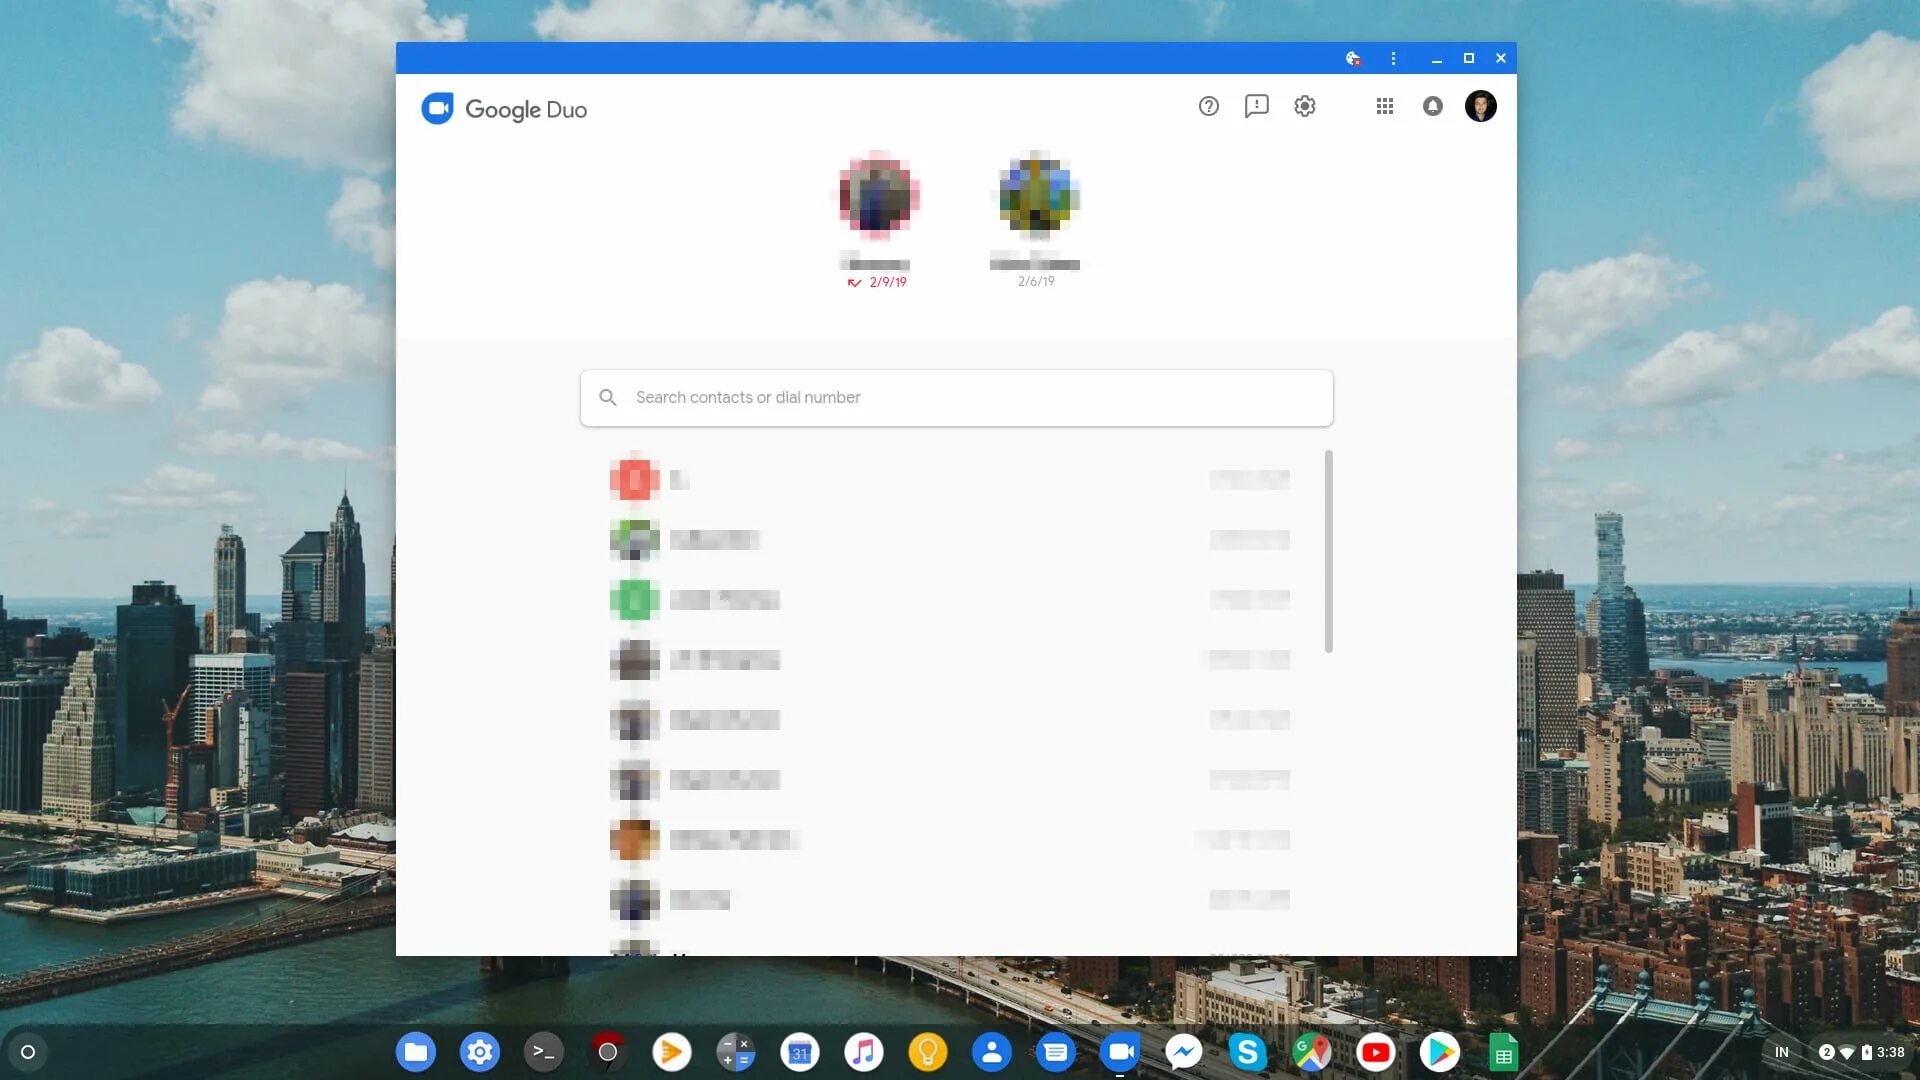Click the contact list scrollbar
The image size is (1920, 1080).
click(1328, 552)
